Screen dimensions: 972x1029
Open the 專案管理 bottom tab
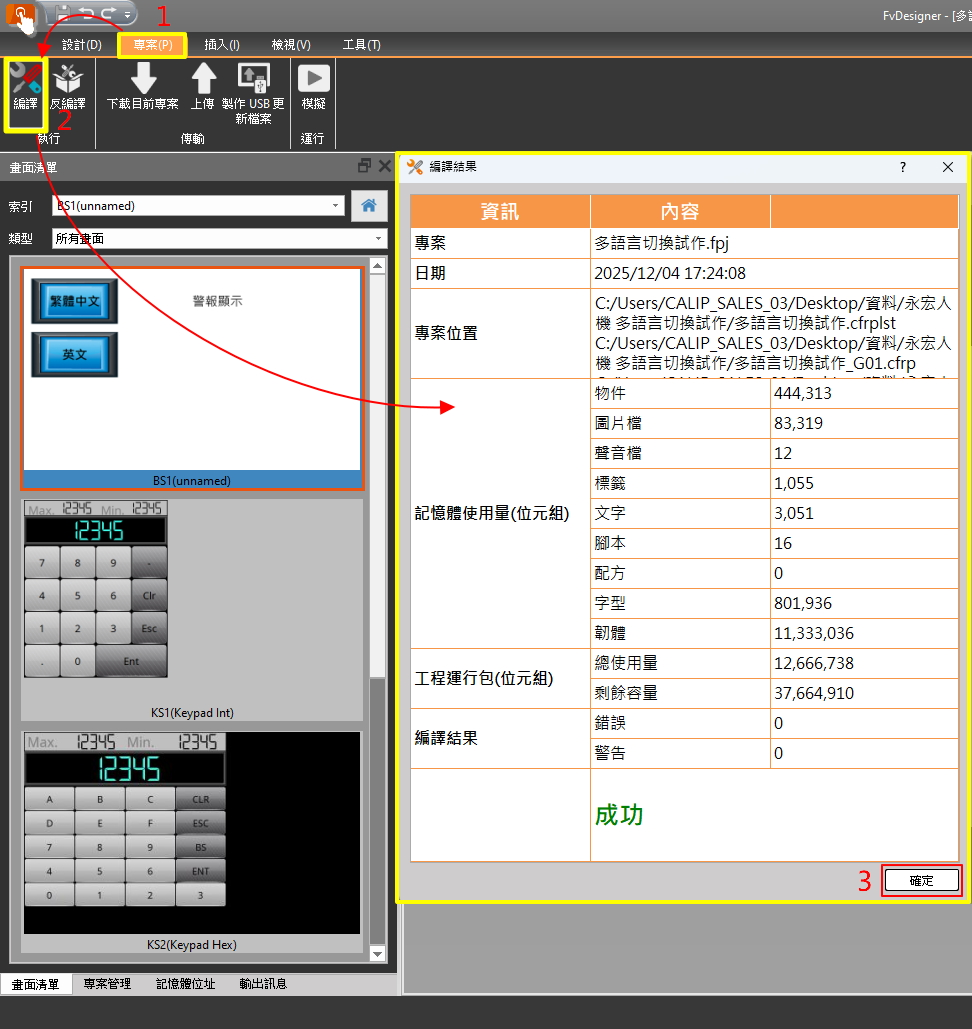point(107,984)
